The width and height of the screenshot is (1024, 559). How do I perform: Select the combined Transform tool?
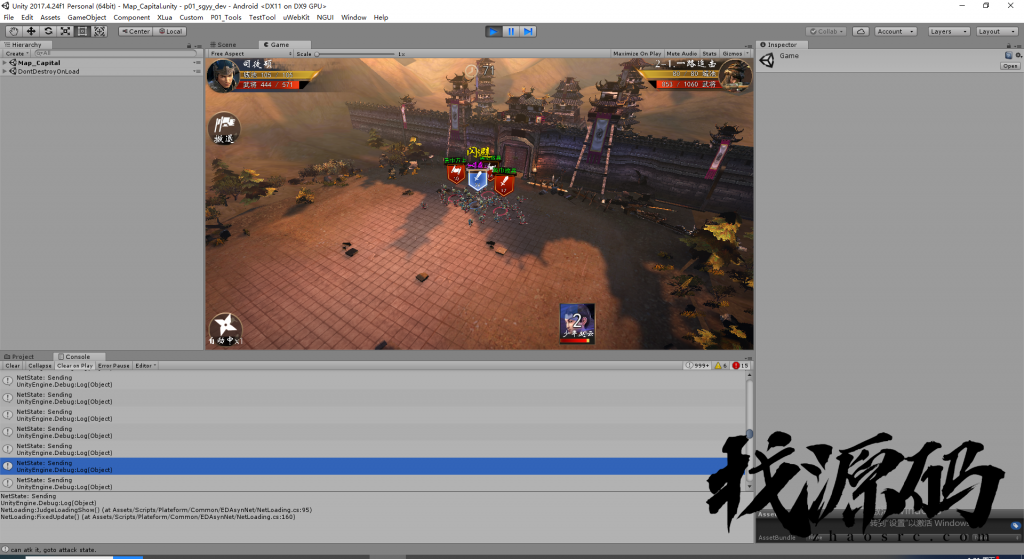click(x=99, y=31)
